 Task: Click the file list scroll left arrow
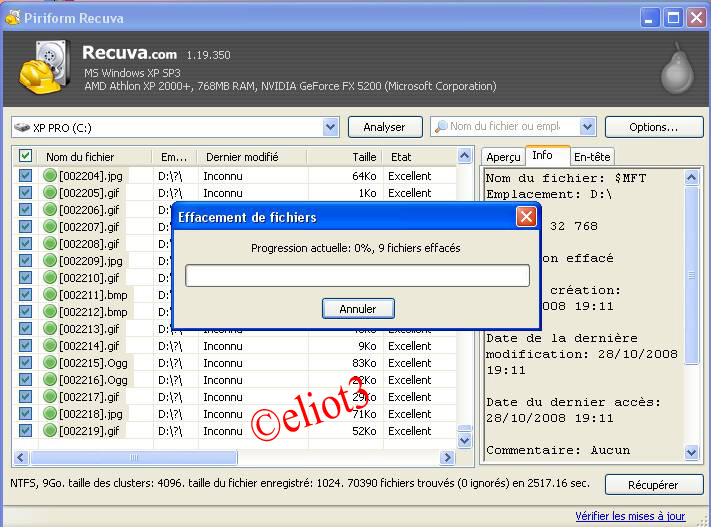pyautogui.click(x=21, y=457)
